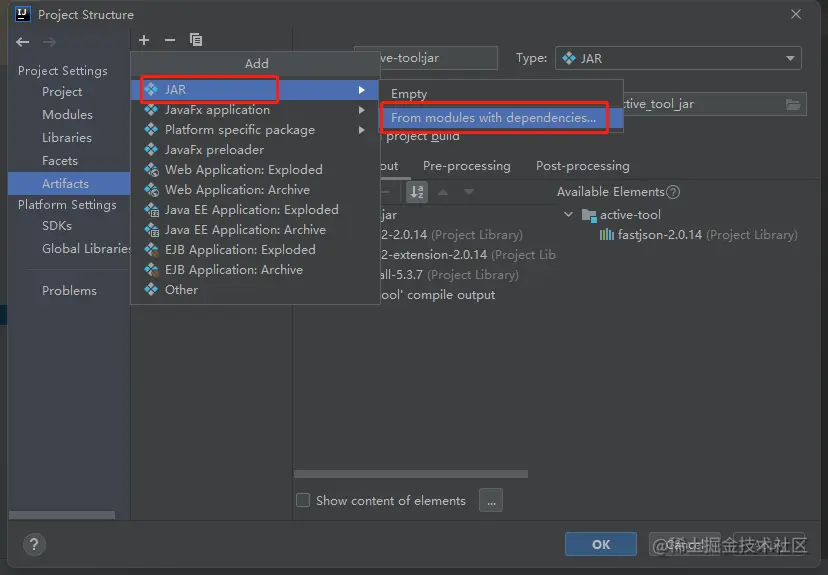
Task: Open Project settings page
Action: pyautogui.click(x=62, y=92)
